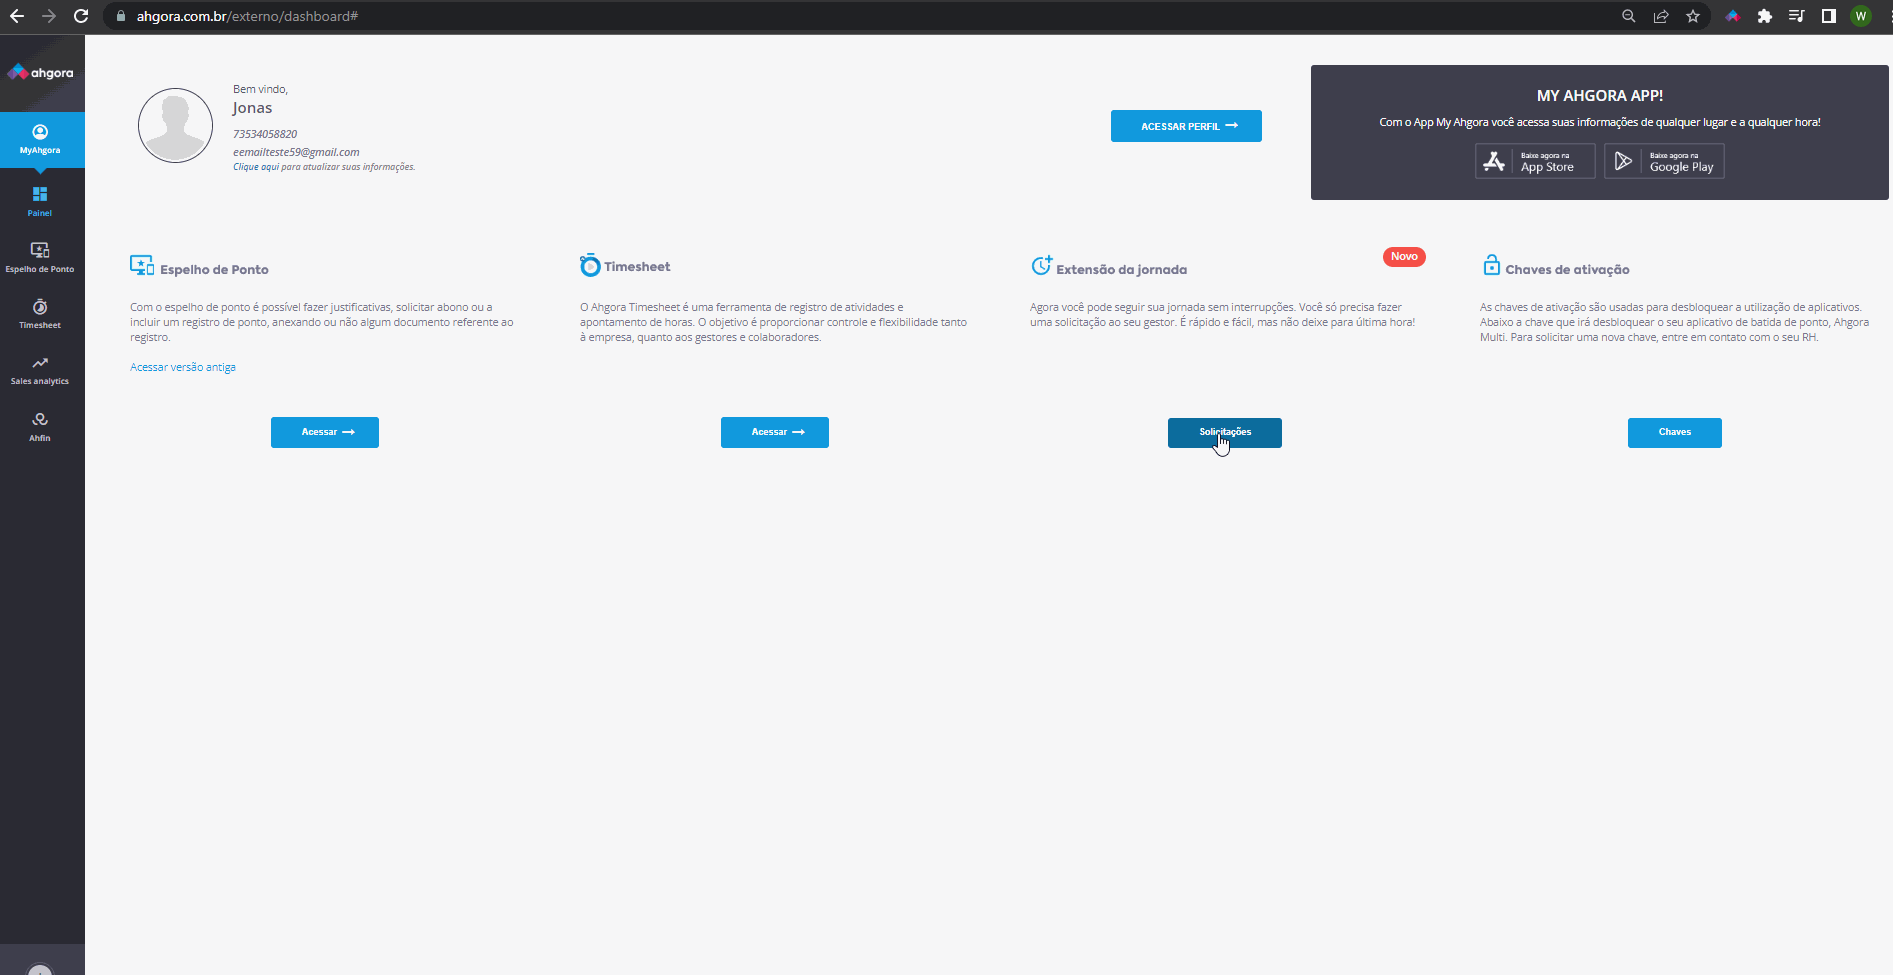Reload the page
This screenshot has height=975, width=1893.
(81, 16)
